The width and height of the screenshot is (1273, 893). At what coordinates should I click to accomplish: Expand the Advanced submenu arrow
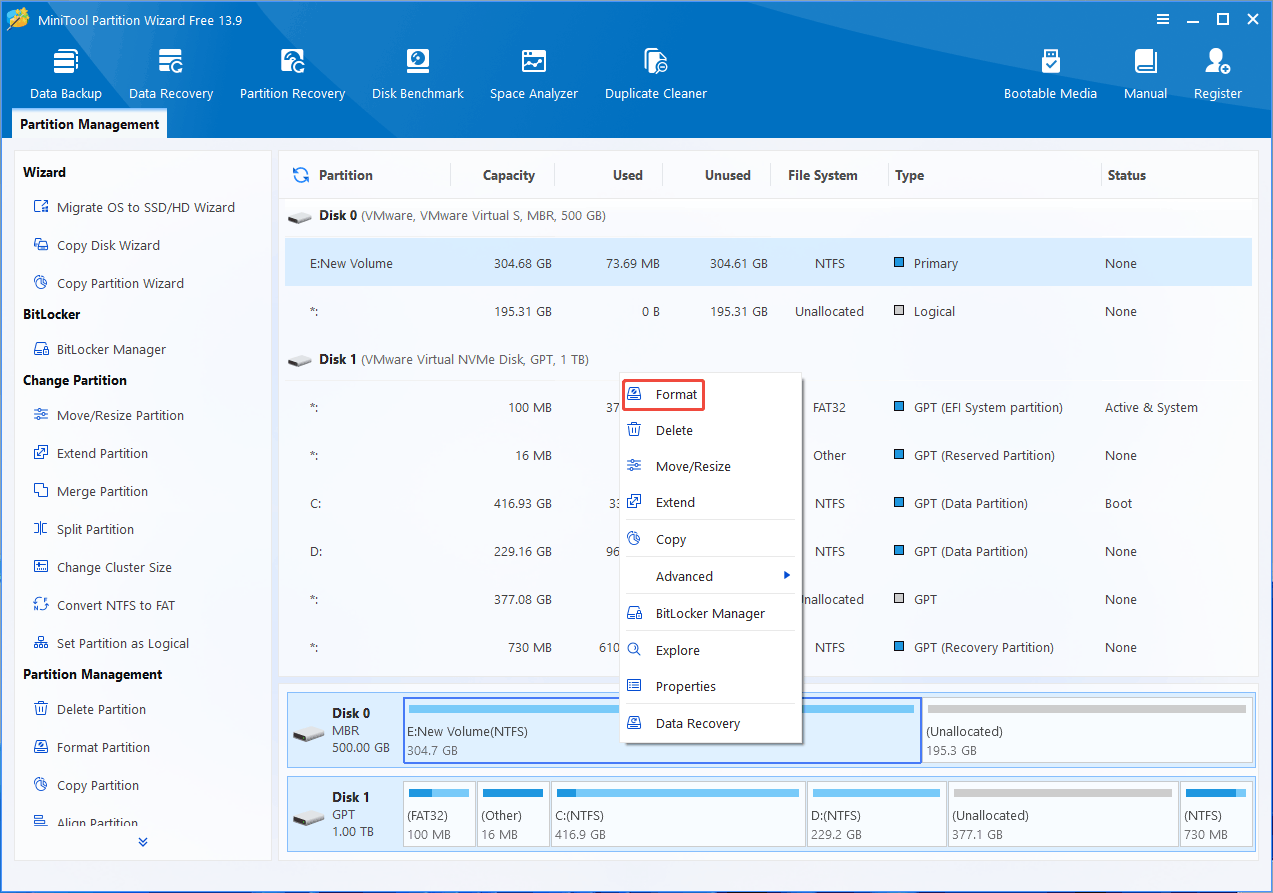787,575
